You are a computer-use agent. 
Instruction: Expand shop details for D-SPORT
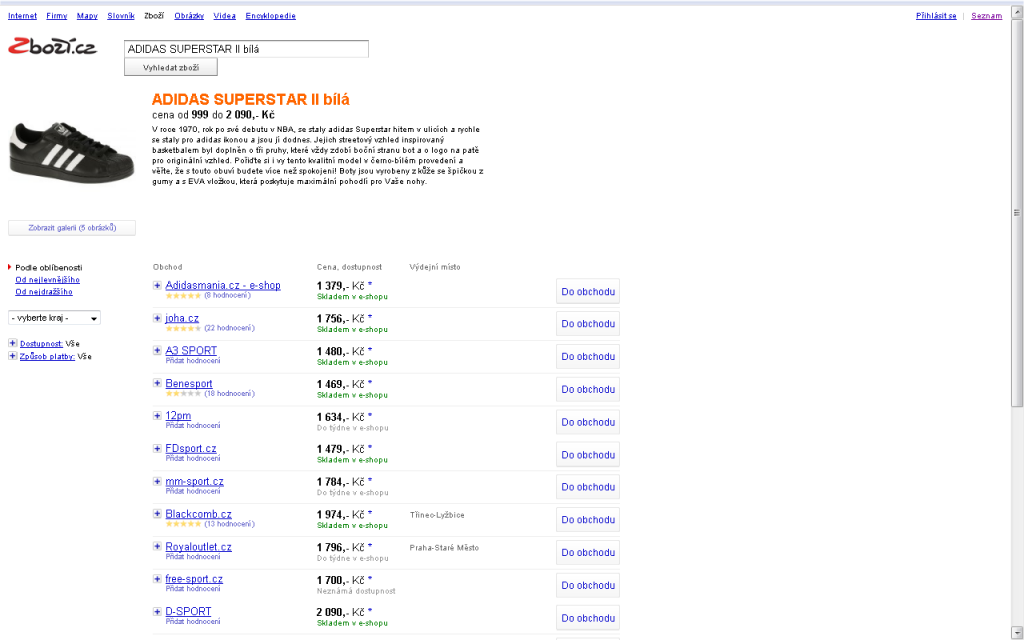pos(157,612)
